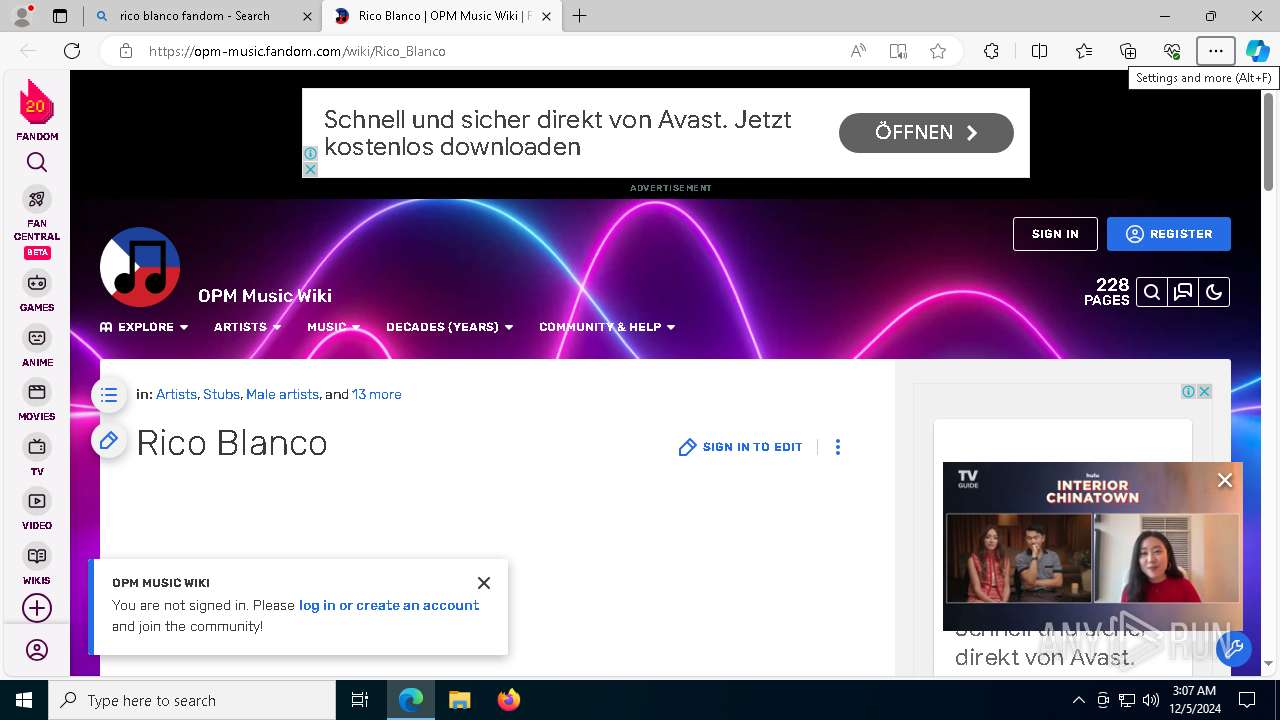The image size is (1280, 720).
Task: Expand Community & Help menu
Action: pyautogui.click(x=607, y=327)
